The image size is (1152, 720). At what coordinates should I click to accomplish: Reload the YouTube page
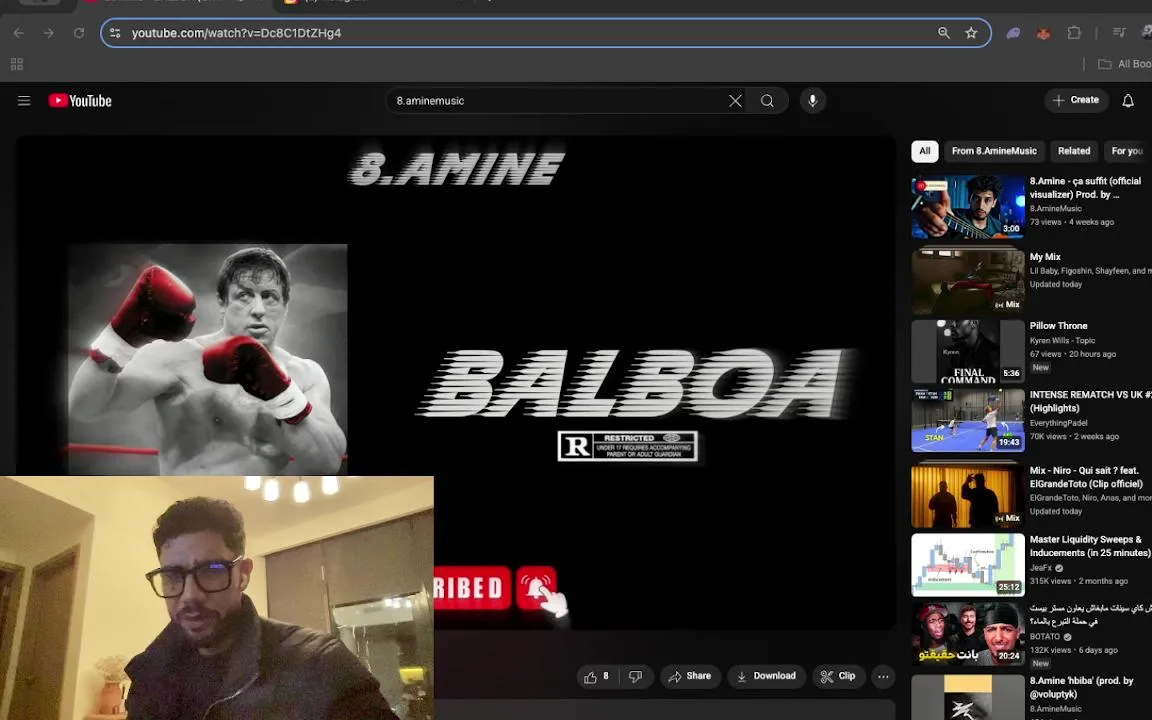point(79,33)
